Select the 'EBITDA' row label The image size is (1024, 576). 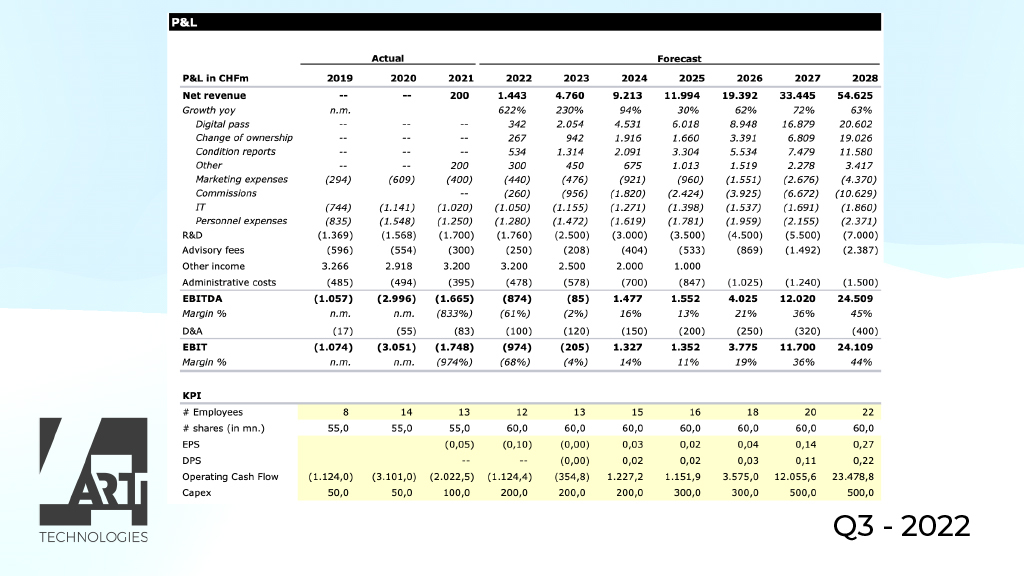click(x=202, y=298)
